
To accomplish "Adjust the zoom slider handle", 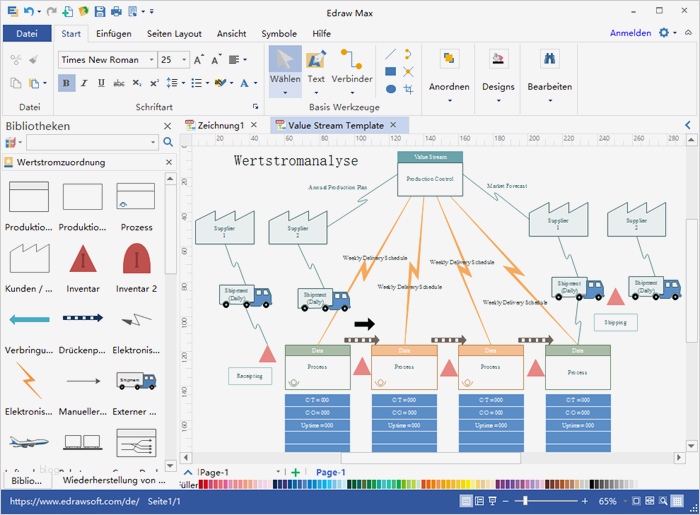I will click(x=525, y=501).
